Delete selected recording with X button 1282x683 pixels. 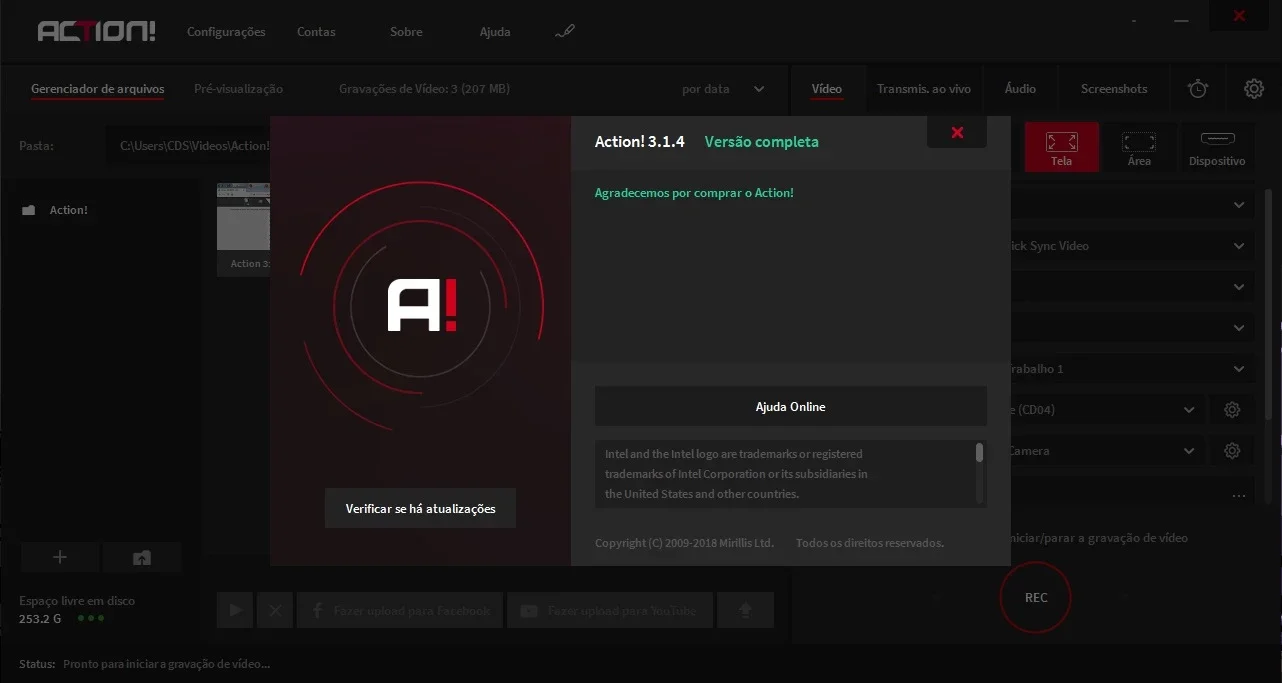pos(274,610)
